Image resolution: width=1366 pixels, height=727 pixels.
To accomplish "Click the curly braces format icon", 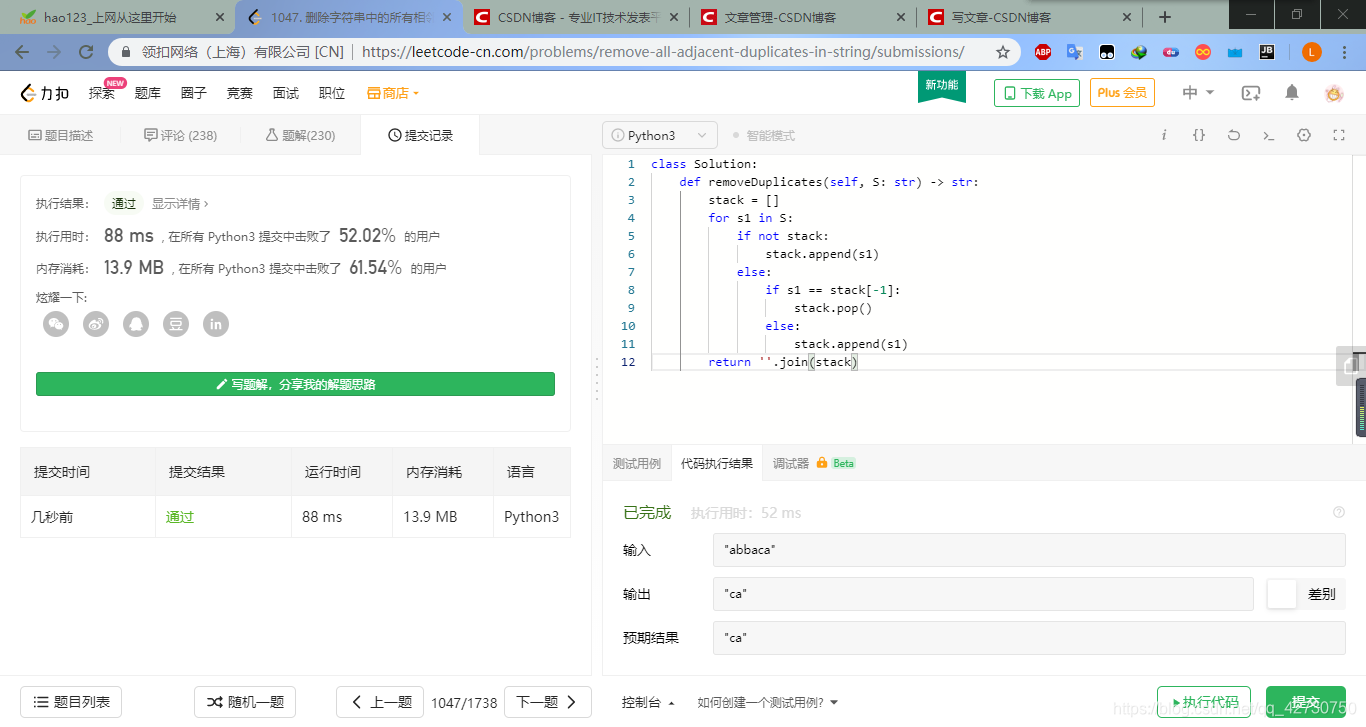I will [x=1199, y=135].
